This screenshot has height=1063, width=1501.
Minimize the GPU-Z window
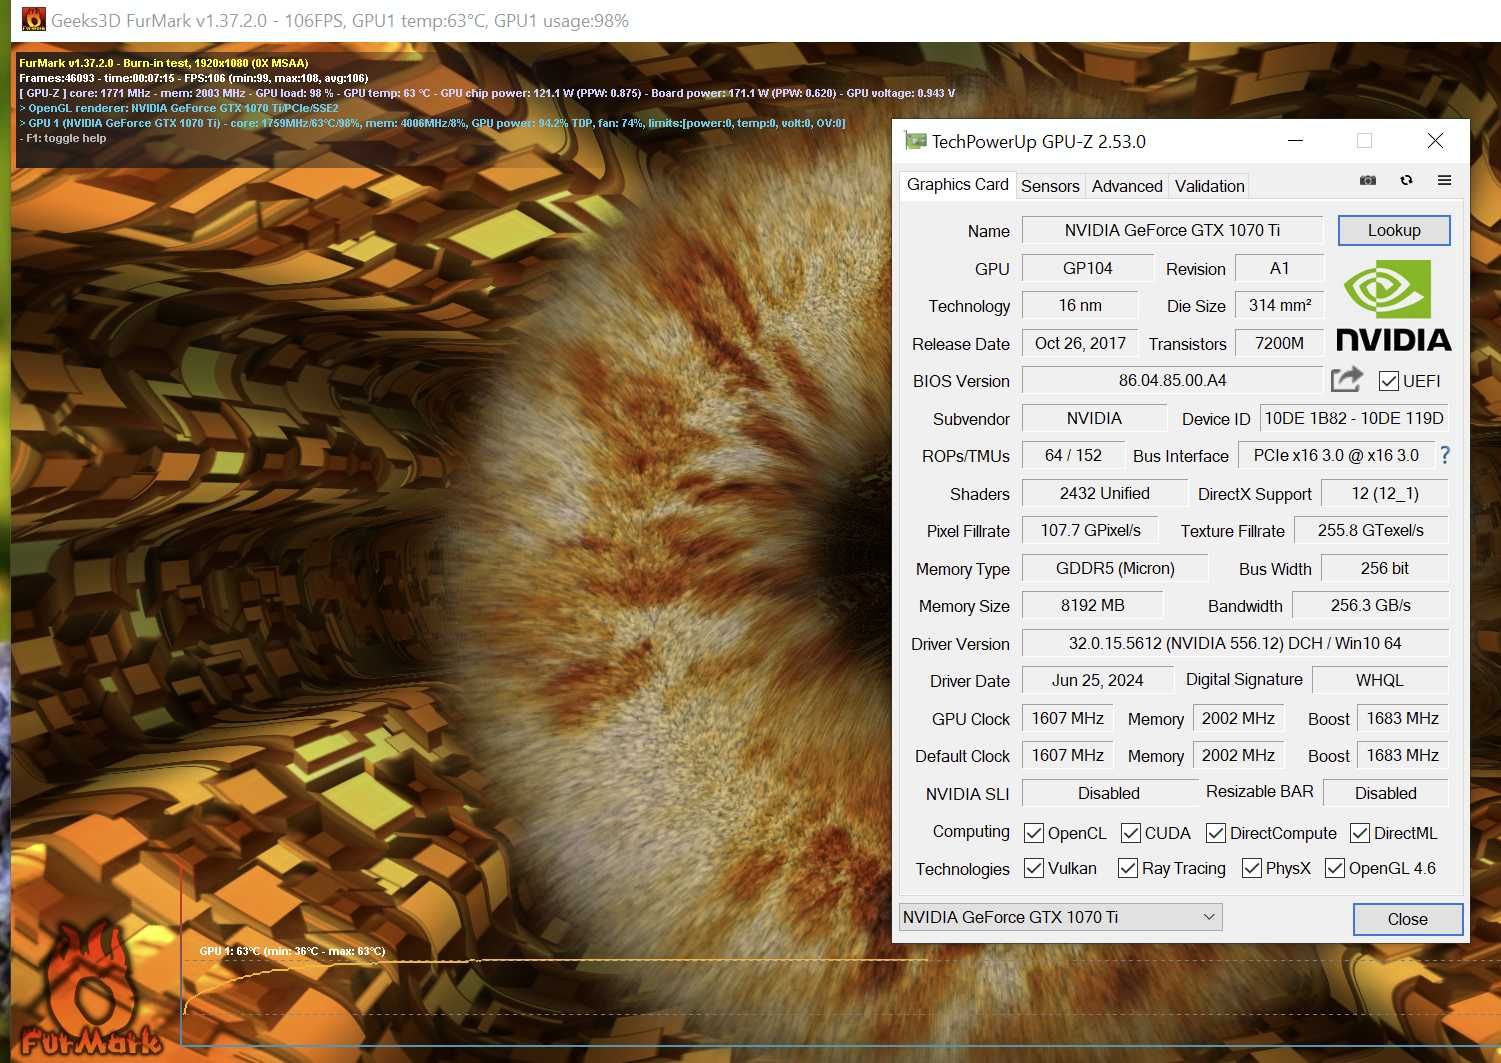[1295, 141]
